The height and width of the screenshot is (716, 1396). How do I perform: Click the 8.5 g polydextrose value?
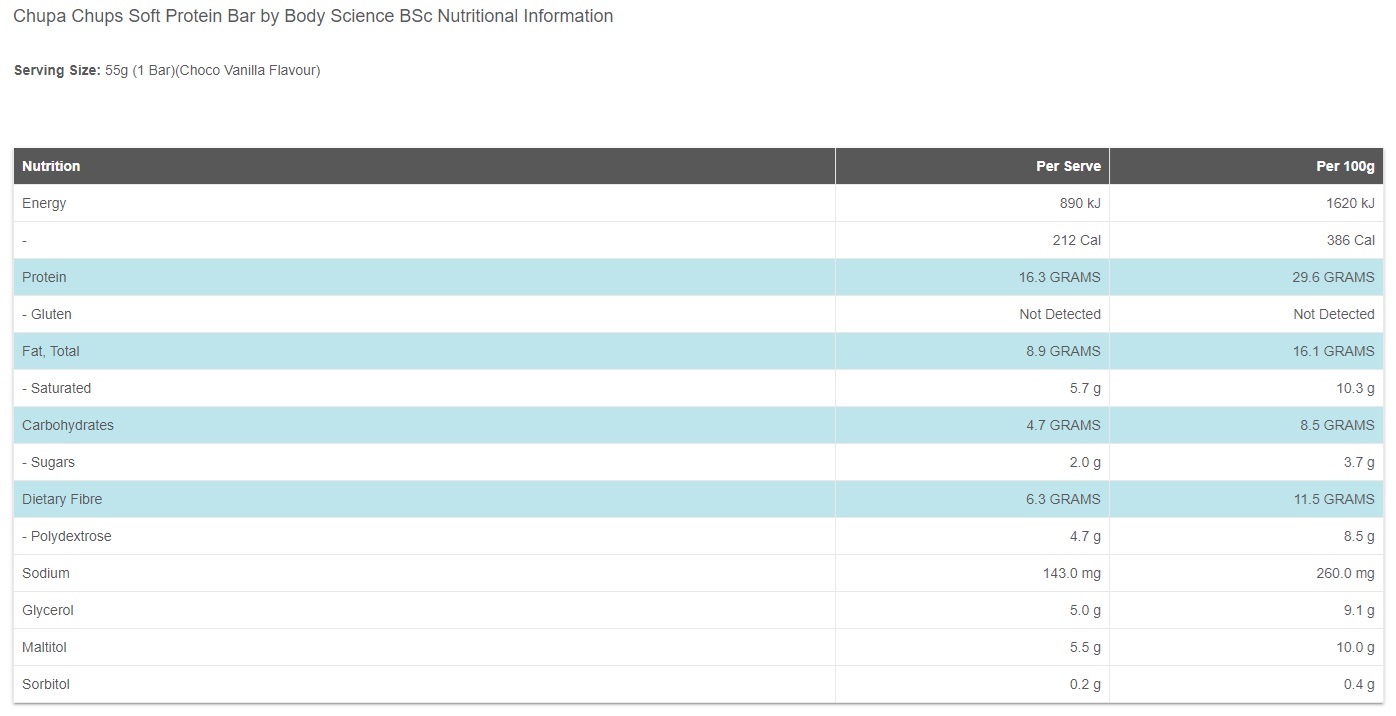(1359, 536)
